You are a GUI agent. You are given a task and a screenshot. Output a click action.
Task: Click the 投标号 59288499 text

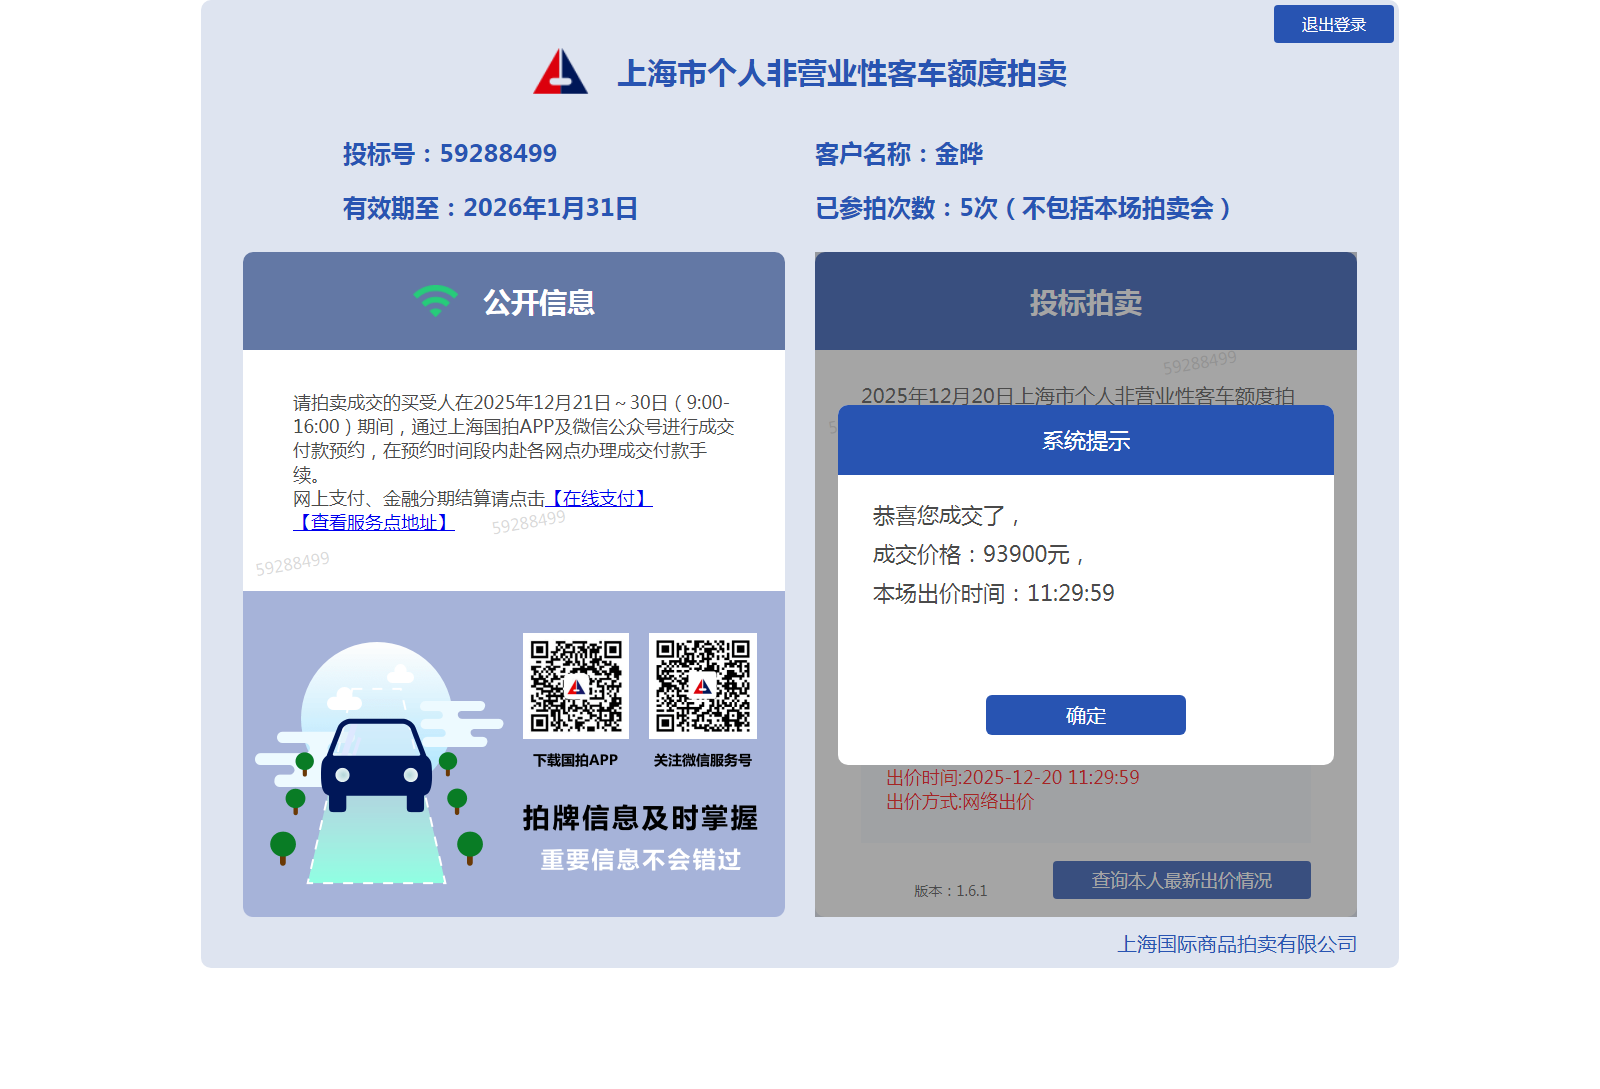click(x=449, y=154)
